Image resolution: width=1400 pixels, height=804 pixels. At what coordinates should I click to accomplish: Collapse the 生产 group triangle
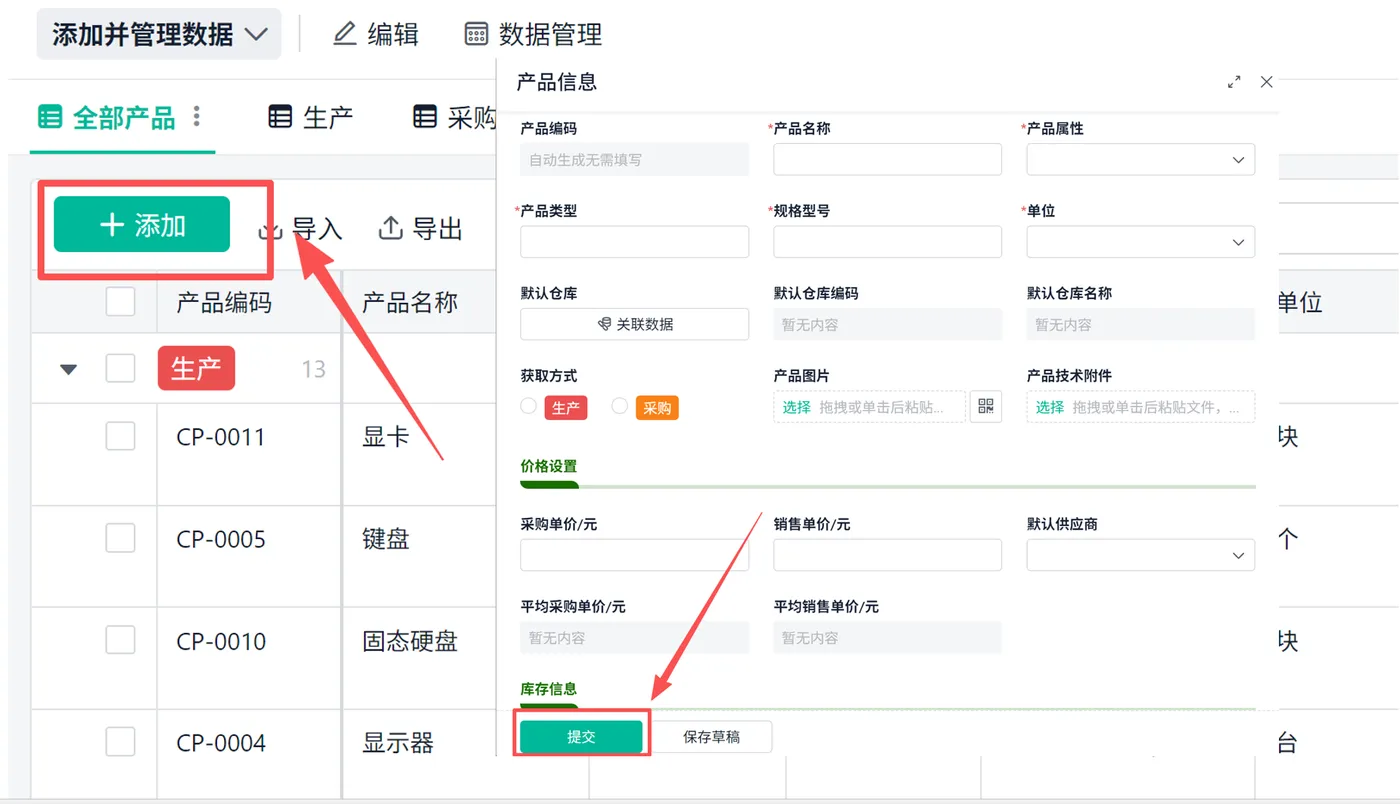pyautogui.click(x=68, y=369)
